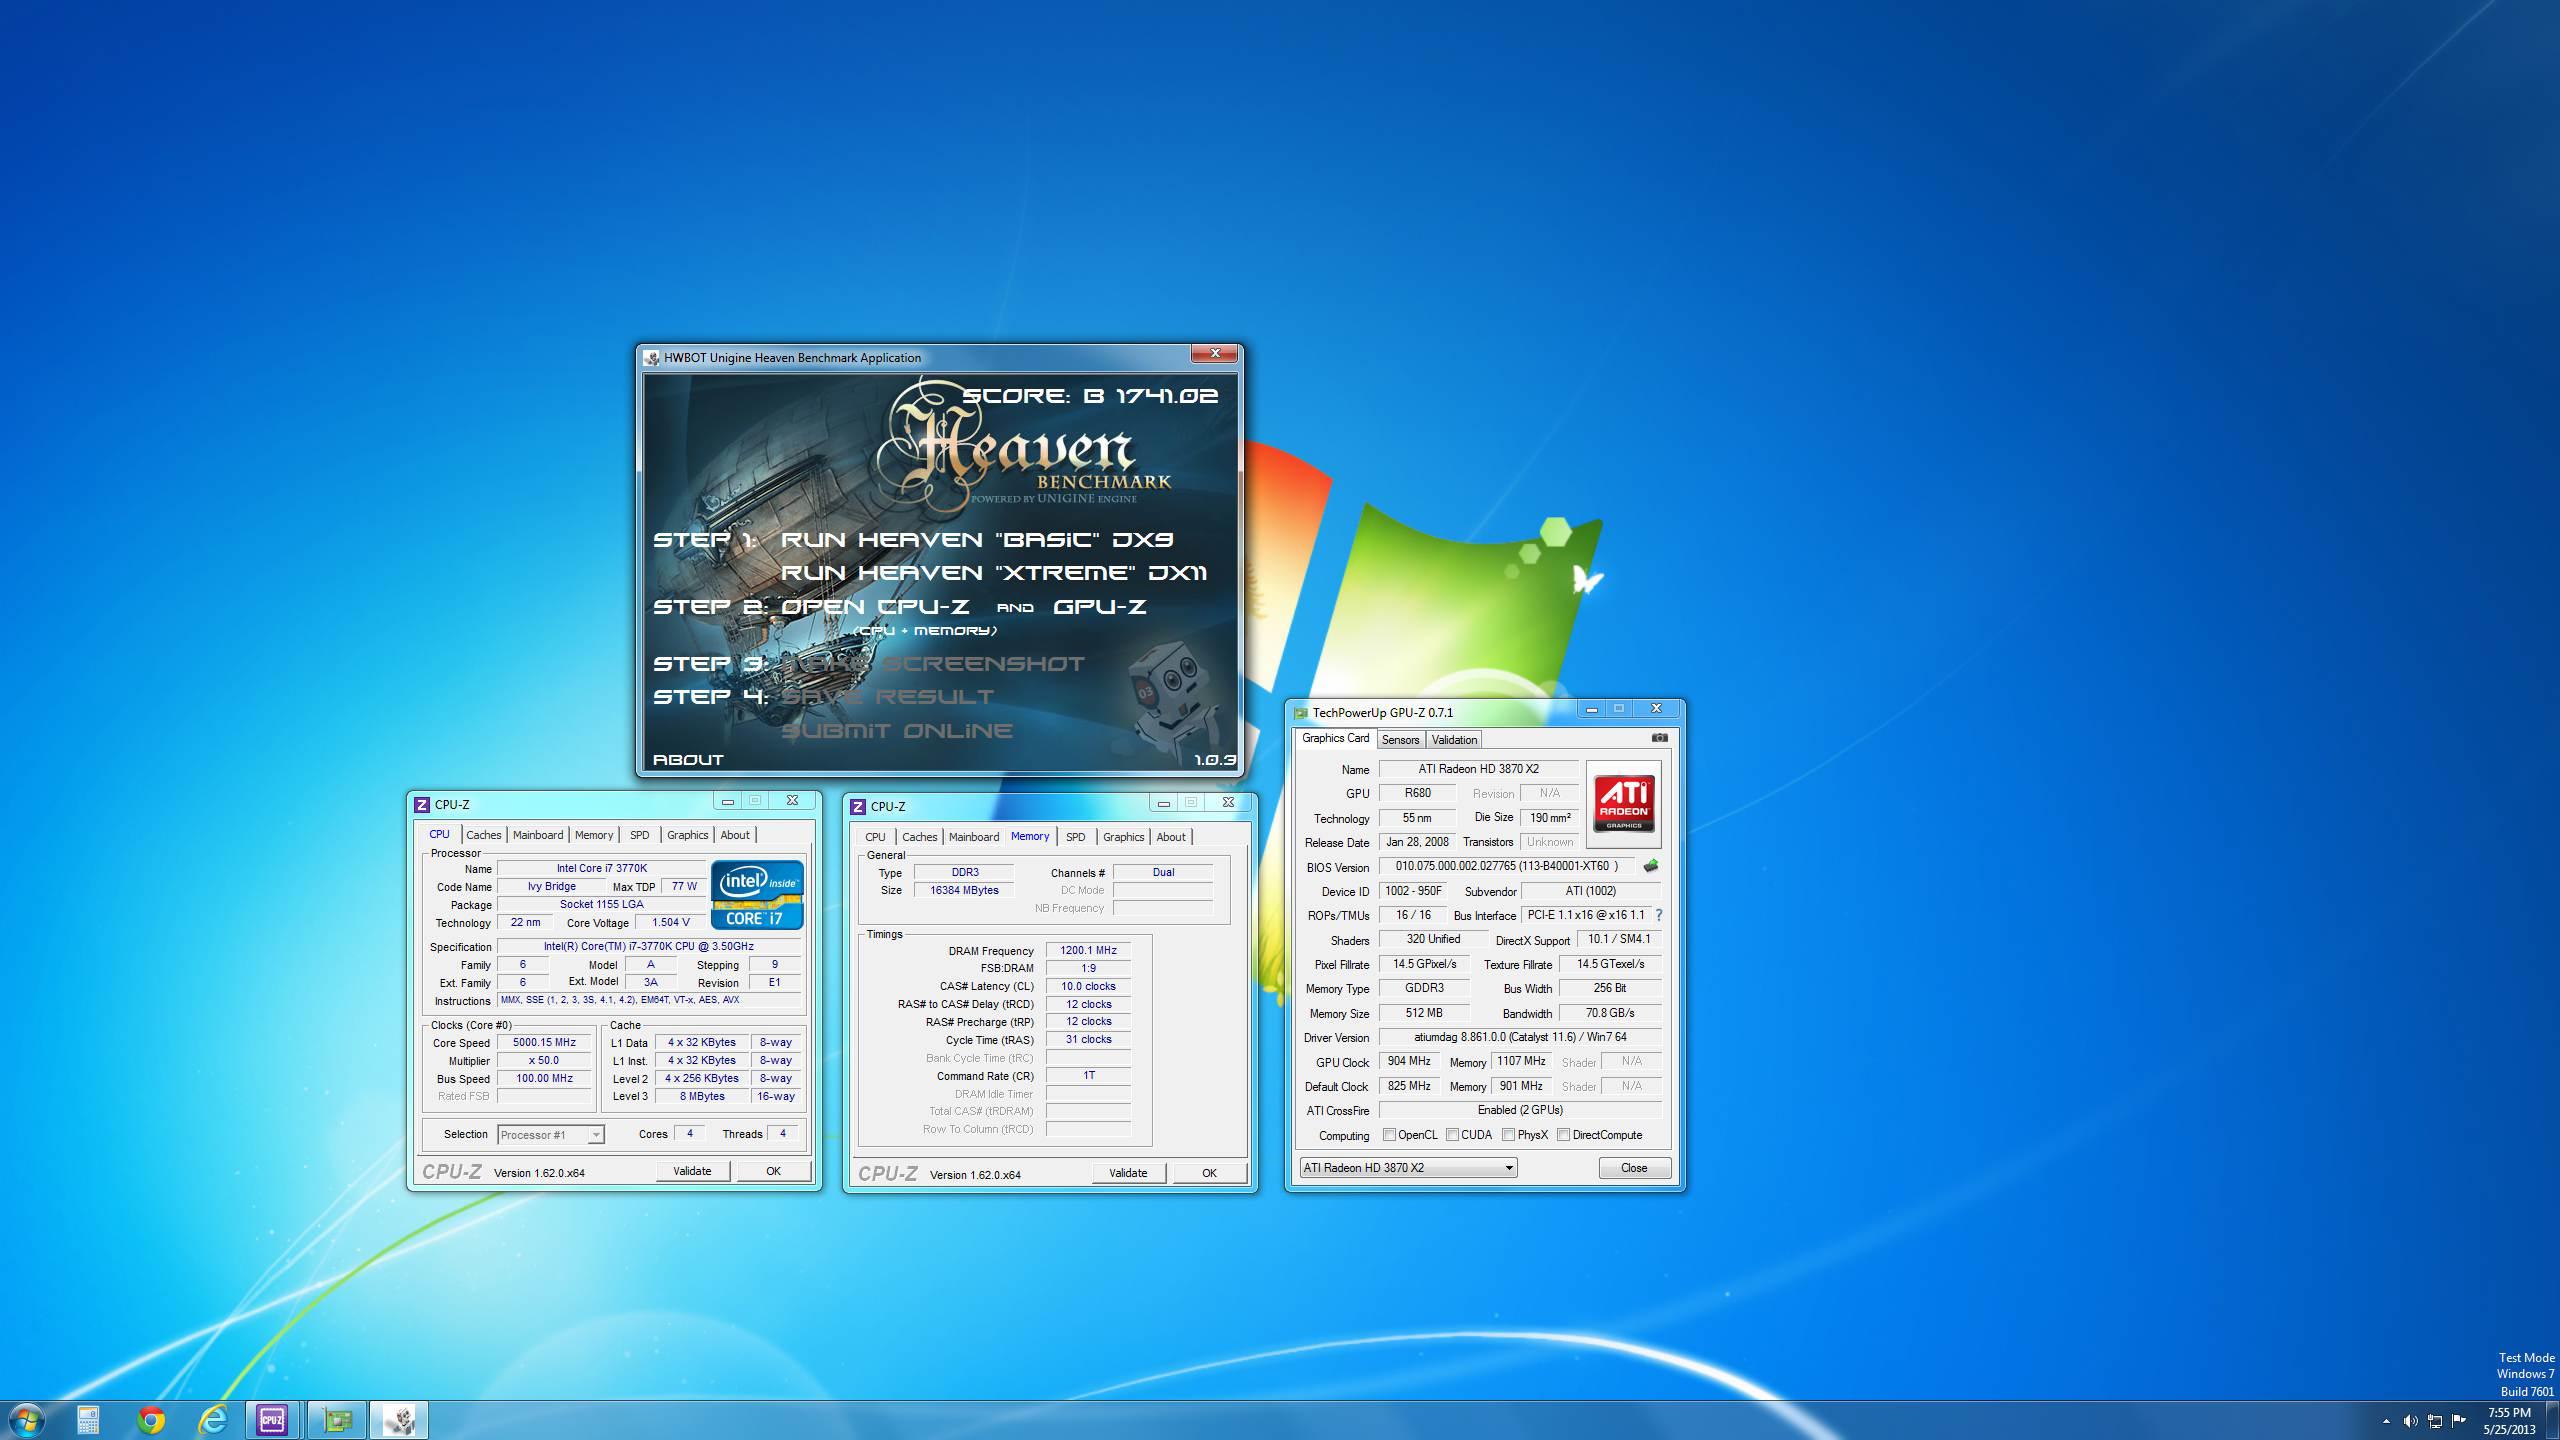Click Validate in the Memory CPU-Z window

1128,1173
